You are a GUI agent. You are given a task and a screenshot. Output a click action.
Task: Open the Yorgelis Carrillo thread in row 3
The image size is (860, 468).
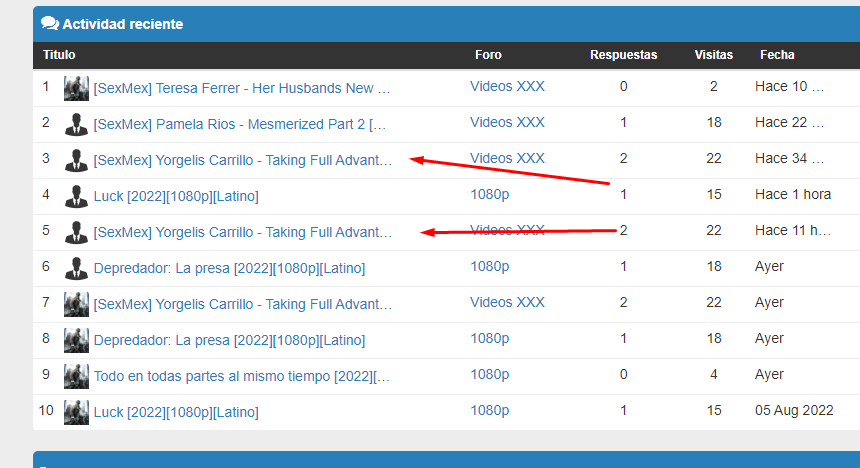(243, 160)
